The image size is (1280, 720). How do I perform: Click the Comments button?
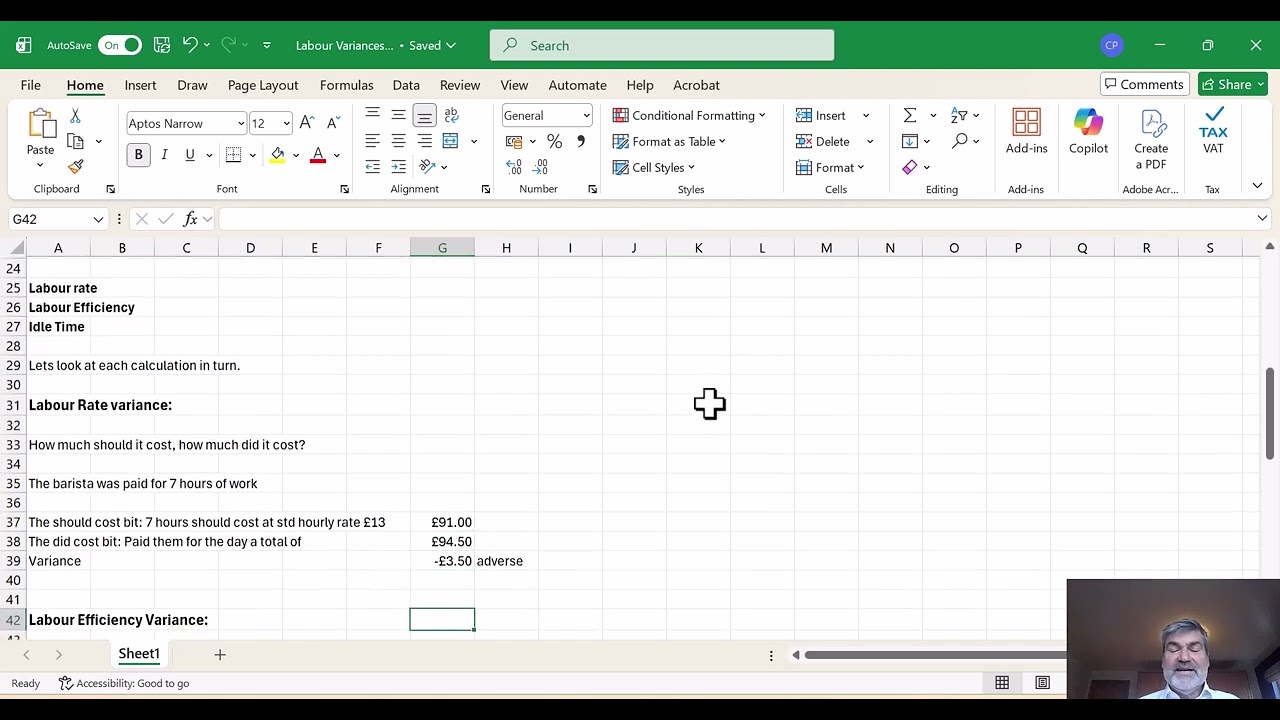pos(1144,85)
